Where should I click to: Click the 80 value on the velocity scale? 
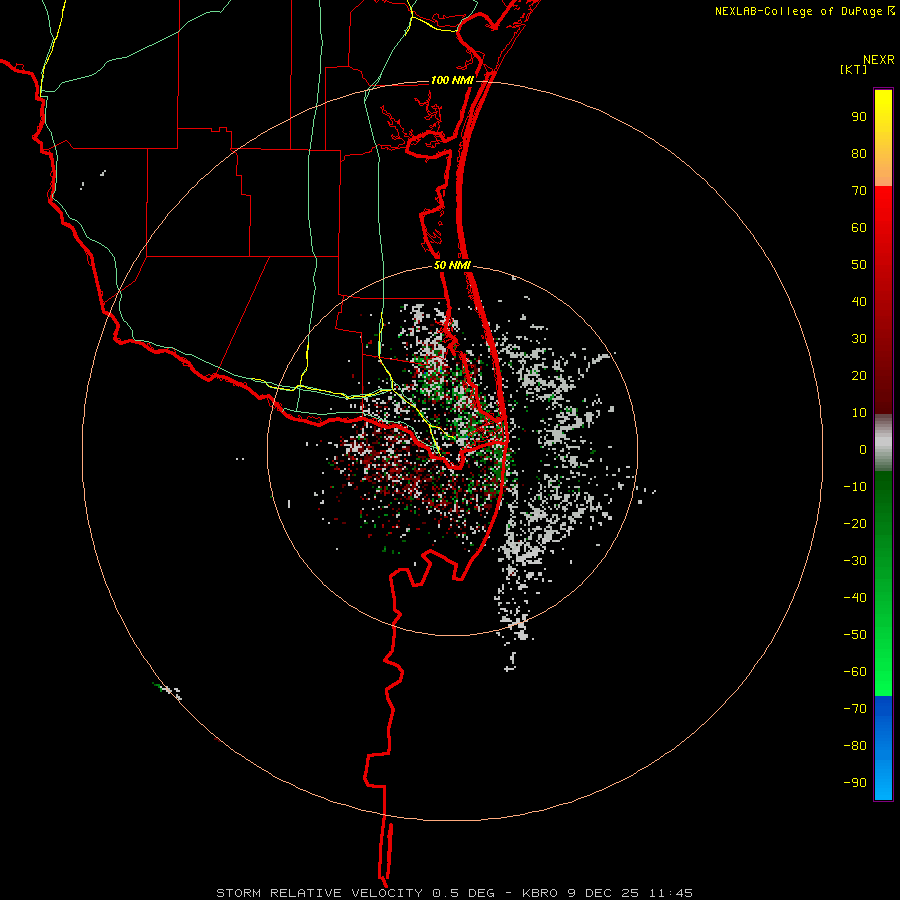pyautogui.click(x=859, y=154)
